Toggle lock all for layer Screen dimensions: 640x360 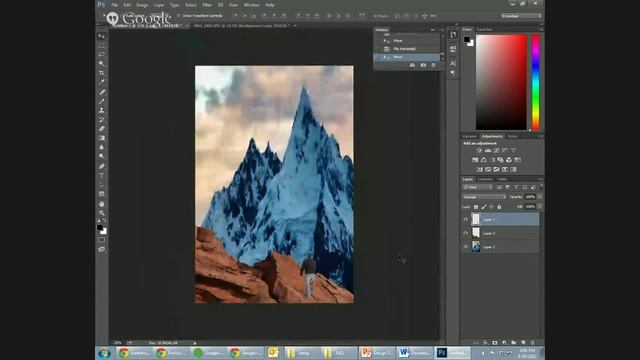(499, 207)
